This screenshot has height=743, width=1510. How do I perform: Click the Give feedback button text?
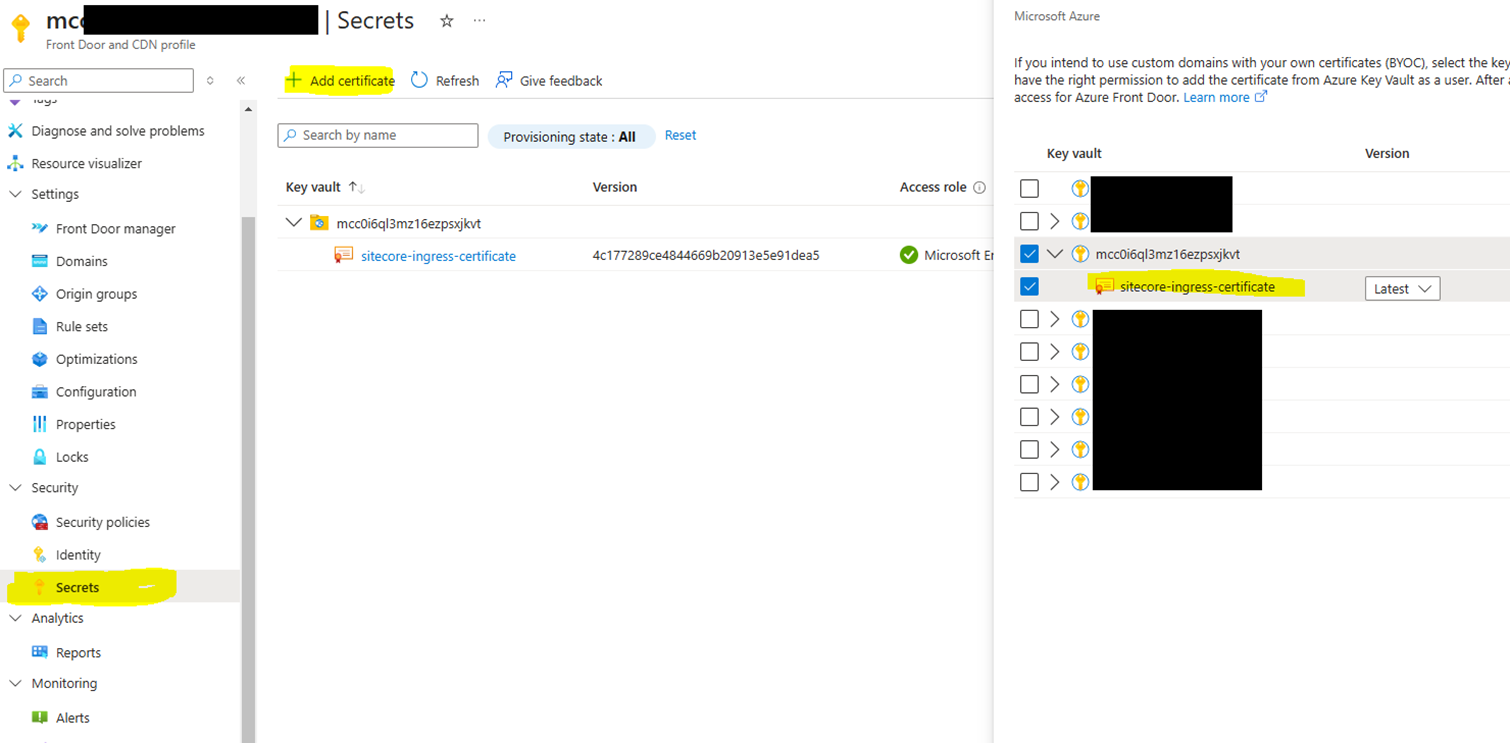pyautogui.click(x=561, y=81)
